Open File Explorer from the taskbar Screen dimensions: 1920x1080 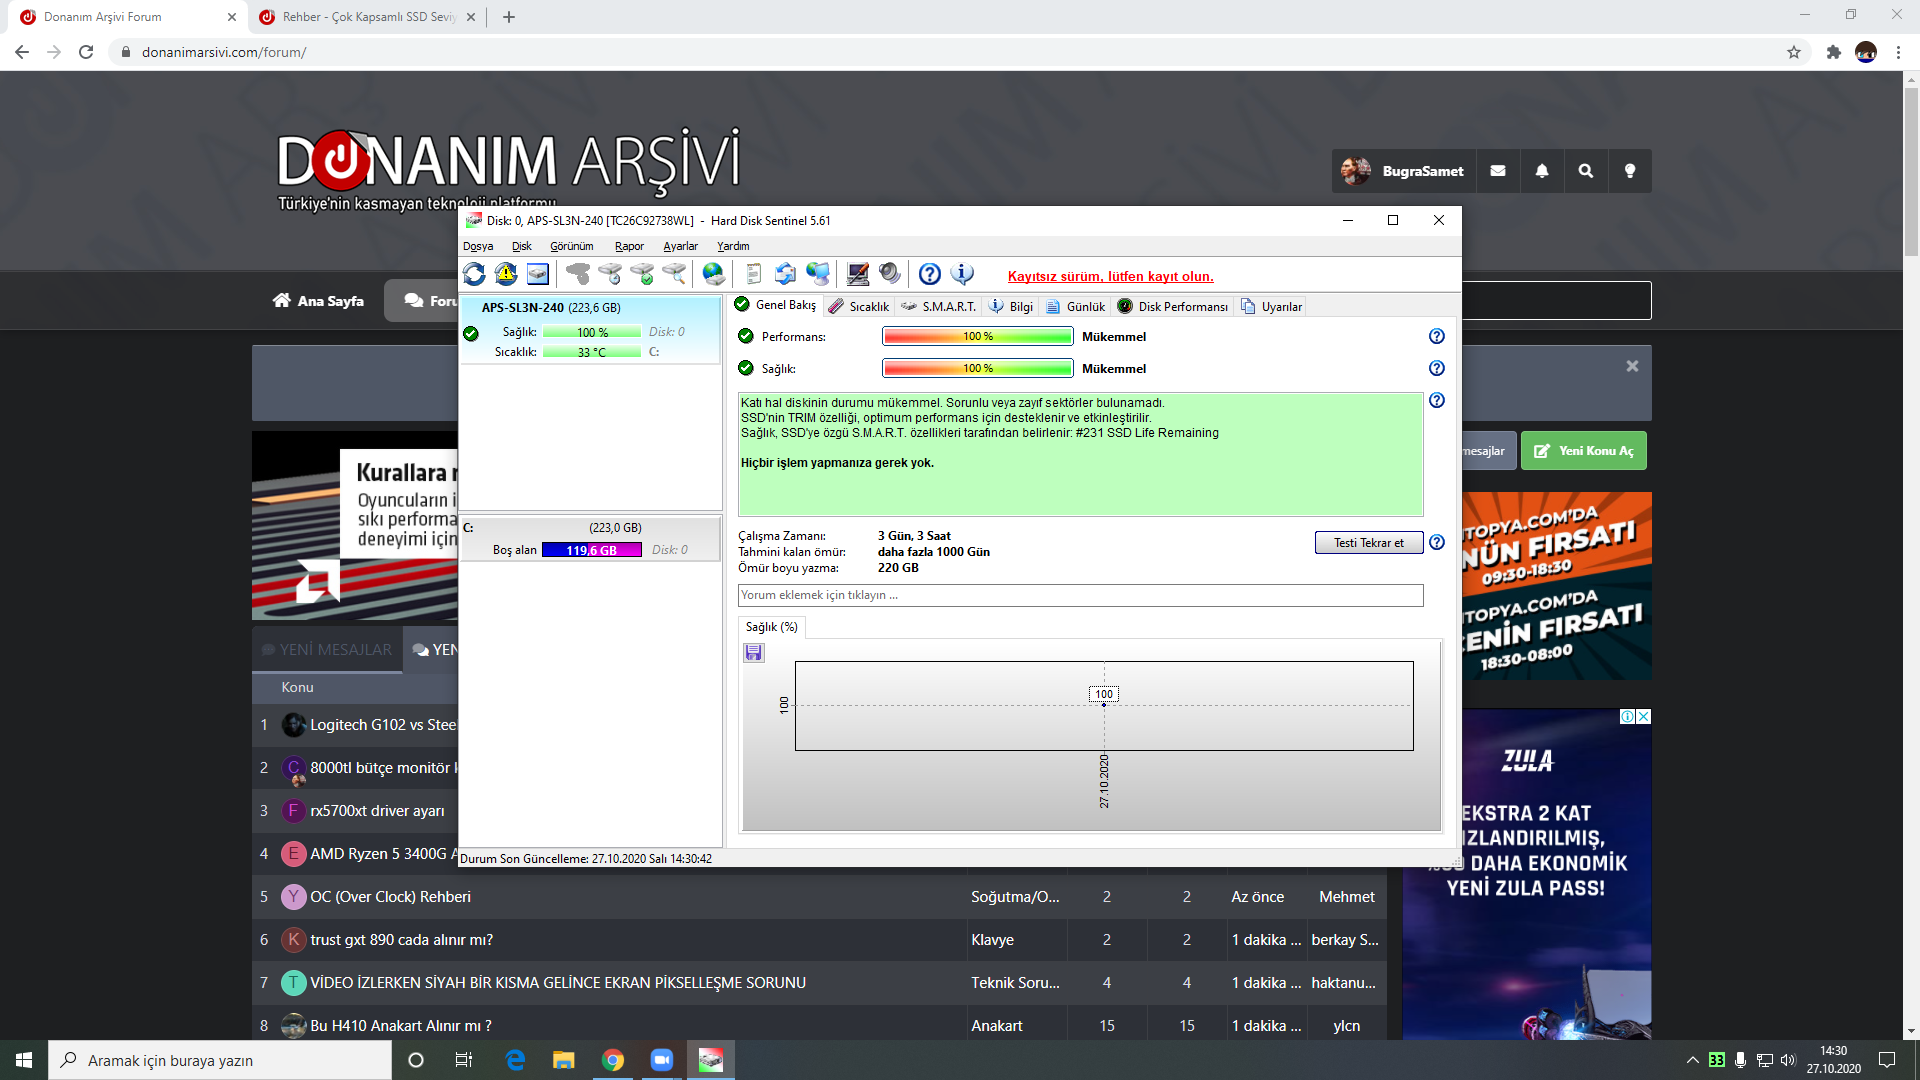pos(564,1060)
